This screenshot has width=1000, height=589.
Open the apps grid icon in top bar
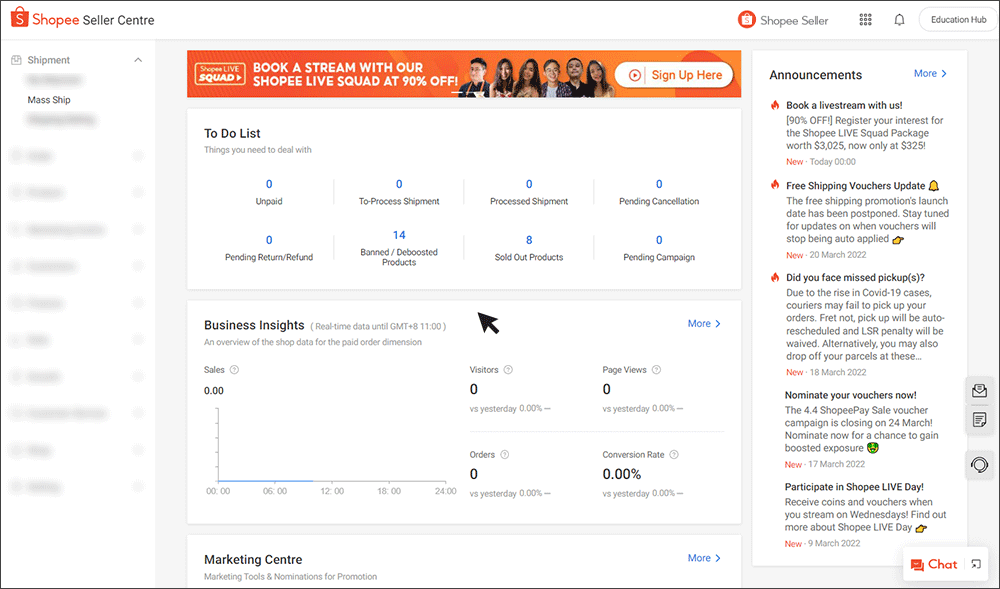865,19
